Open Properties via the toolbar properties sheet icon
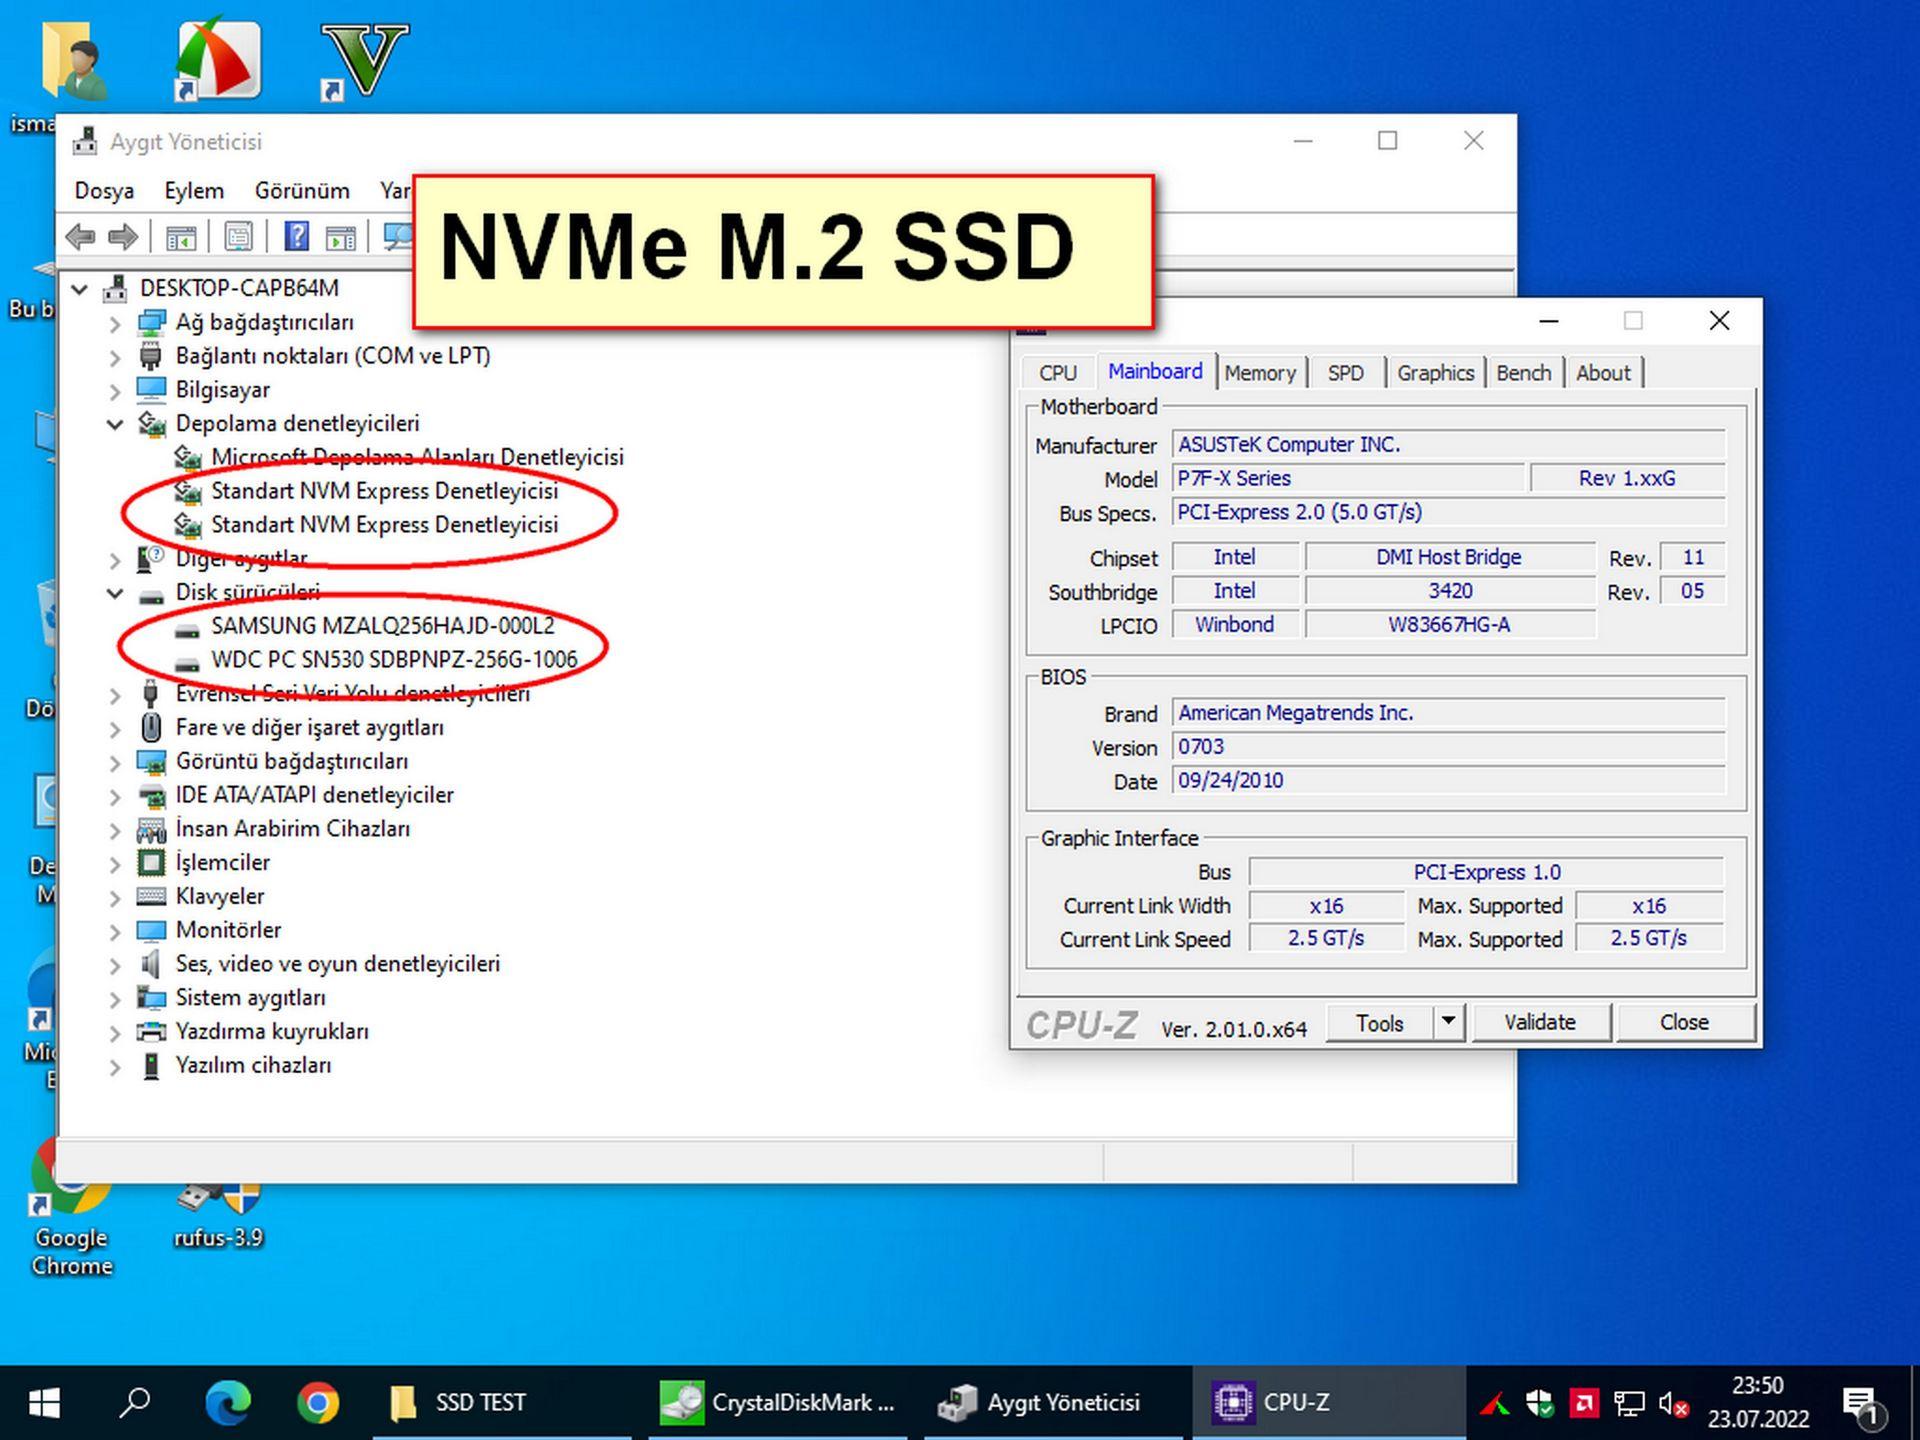The width and height of the screenshot is (1920, 1440). point(238,237)
